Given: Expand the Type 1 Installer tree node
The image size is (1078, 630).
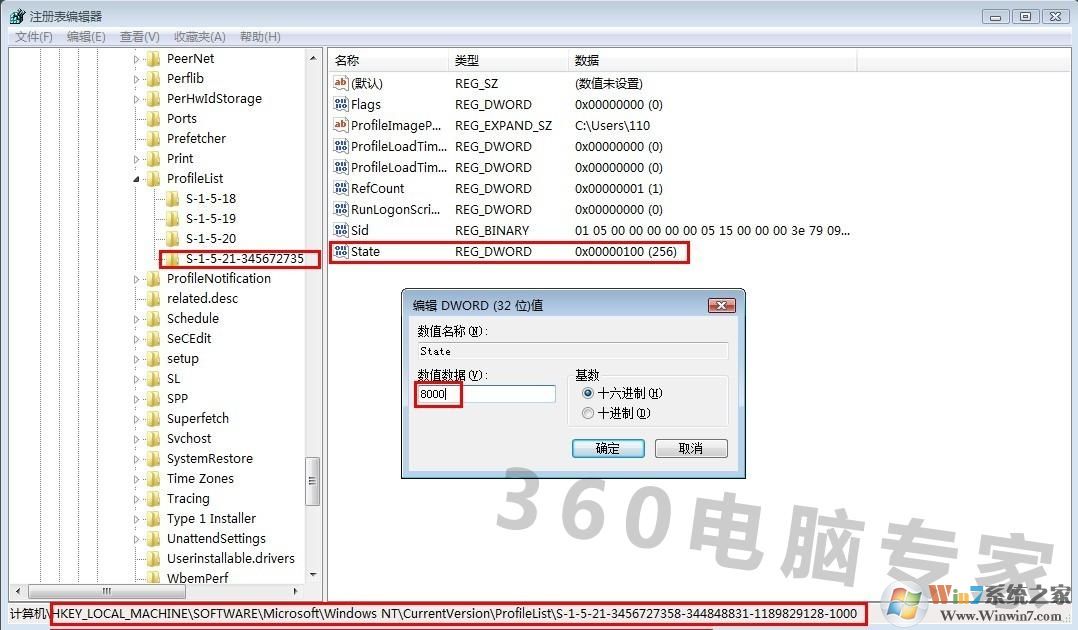Looking at the screenshot, I should click(x=136, y=519).
